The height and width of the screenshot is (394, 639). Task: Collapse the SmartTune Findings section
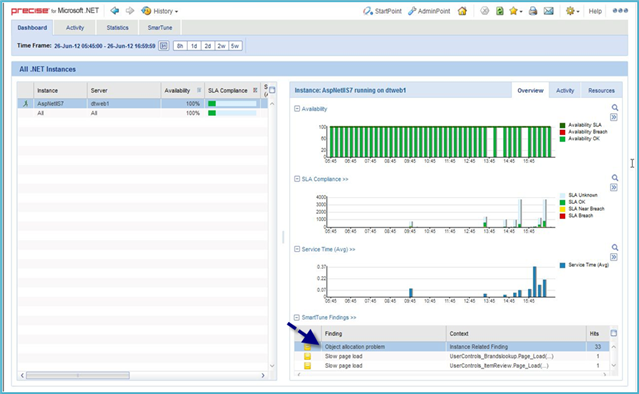297,317
